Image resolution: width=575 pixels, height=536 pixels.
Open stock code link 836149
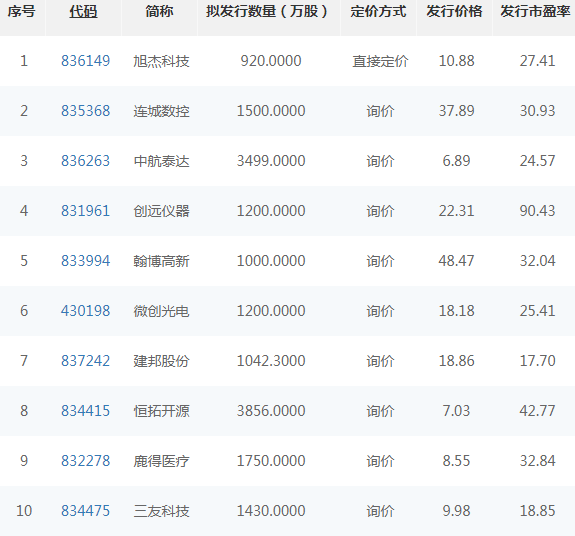point(85,61)
